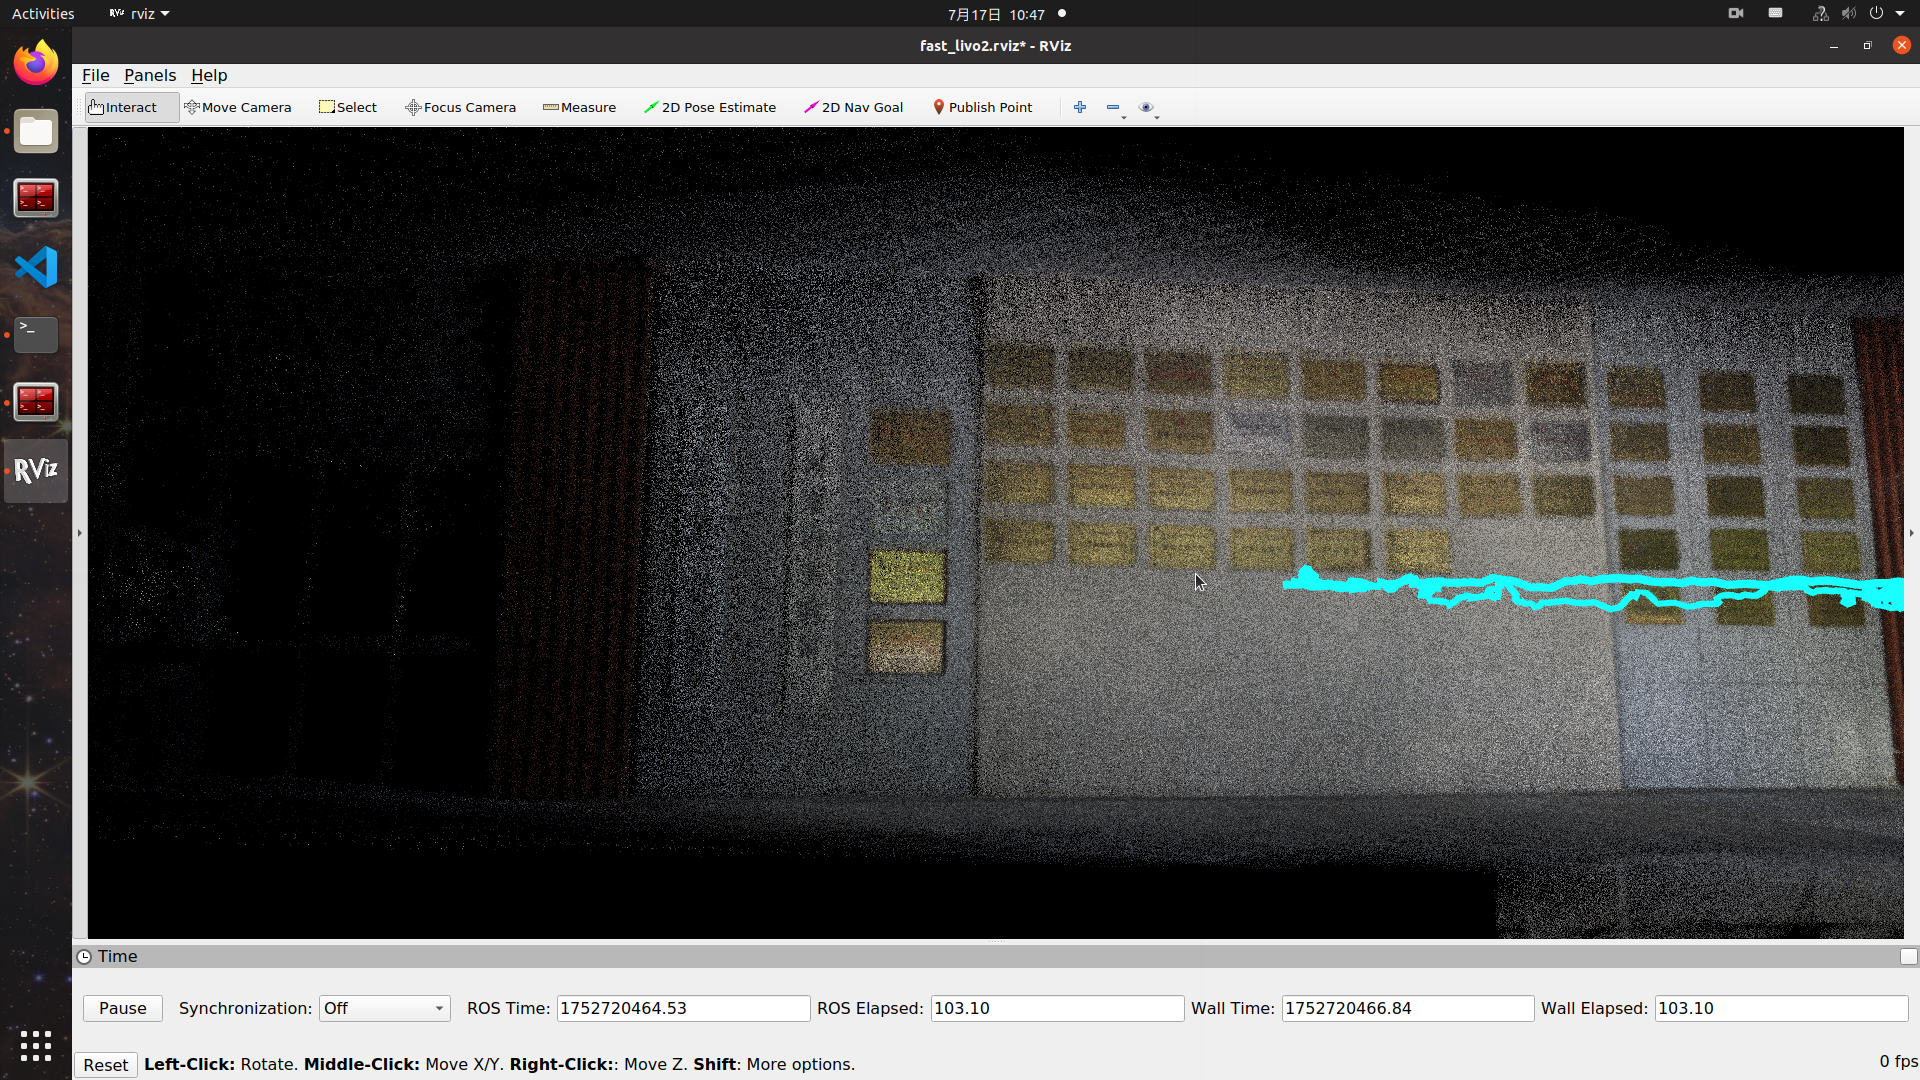1920x1080 pixels.
Task: Click the Reset button
Action: (106, 1065)
